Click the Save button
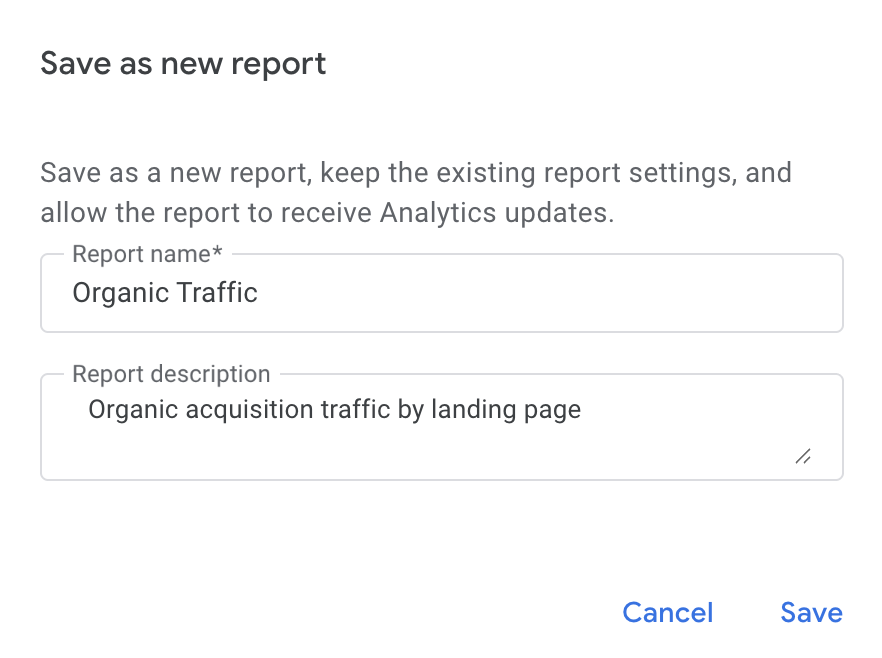This screenshot has height=658, width=882. pos(811,612)
